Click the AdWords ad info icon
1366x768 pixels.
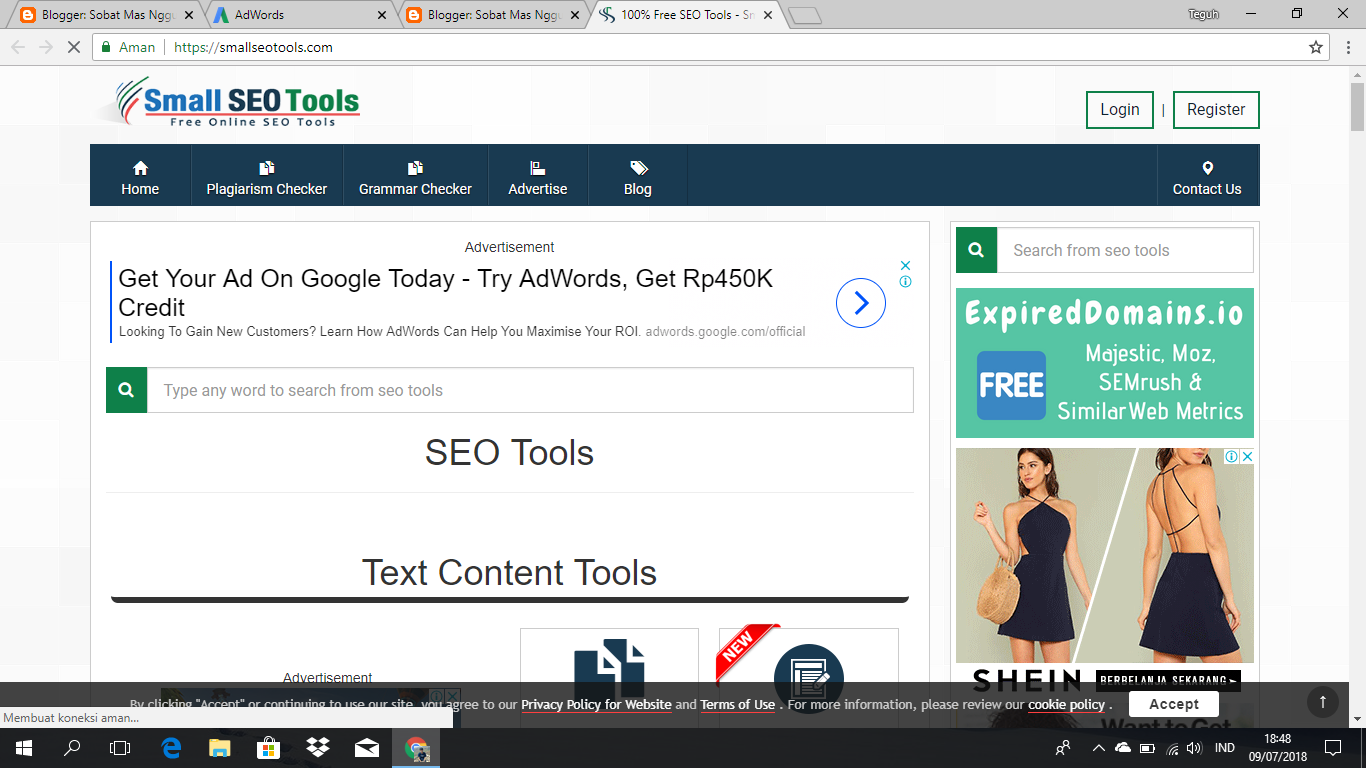(x=905, y=282)
